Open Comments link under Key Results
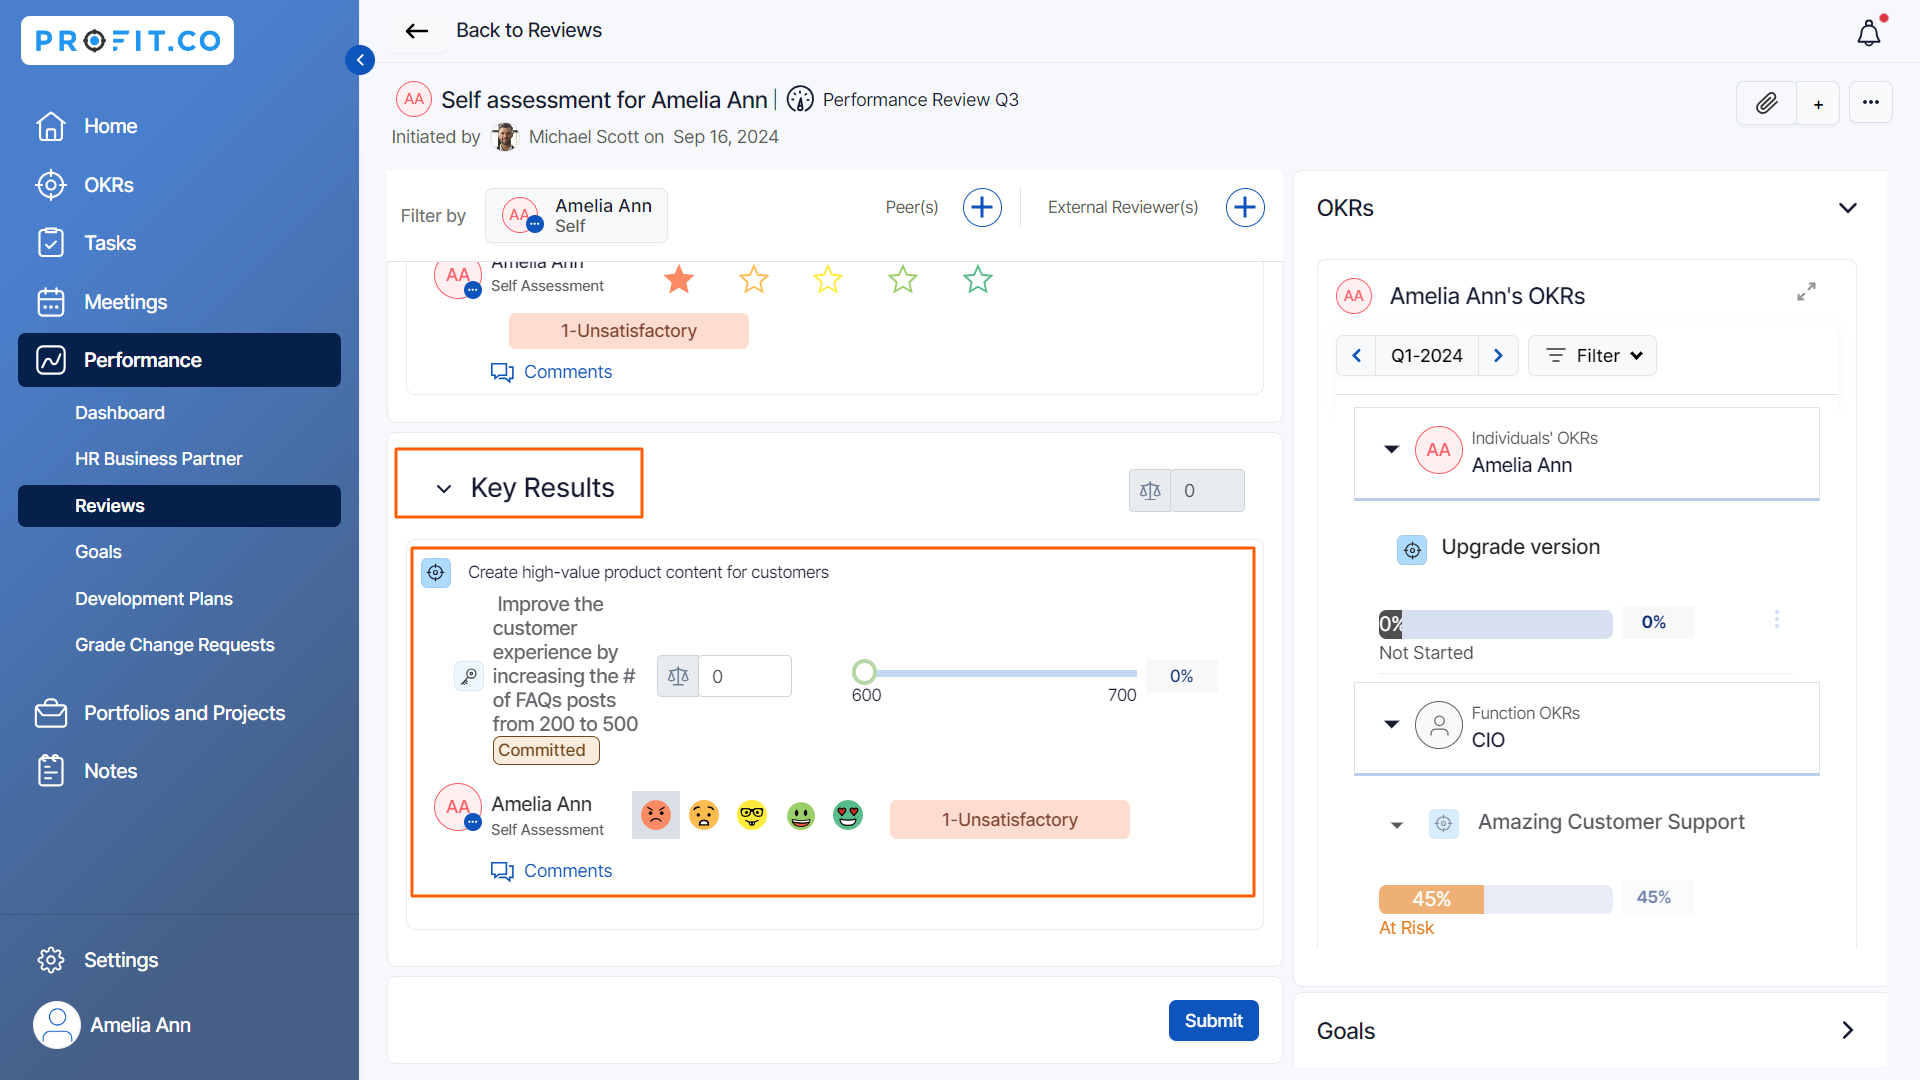 click(567, 871)
